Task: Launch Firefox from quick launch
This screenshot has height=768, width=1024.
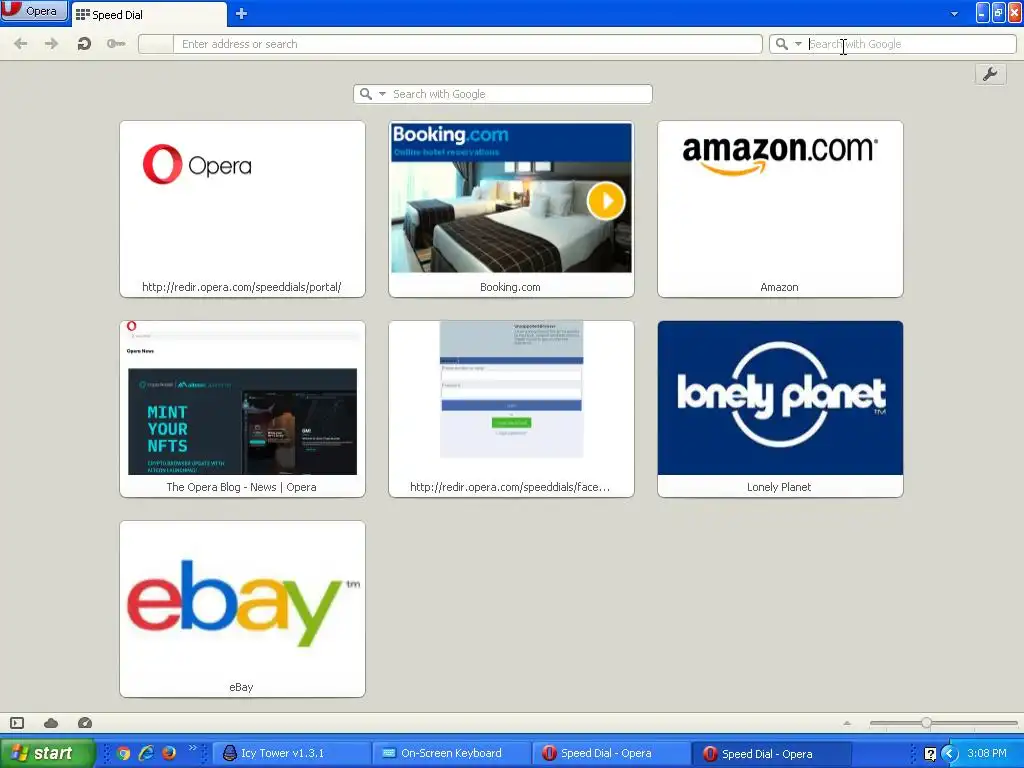Action: [168, 754]
